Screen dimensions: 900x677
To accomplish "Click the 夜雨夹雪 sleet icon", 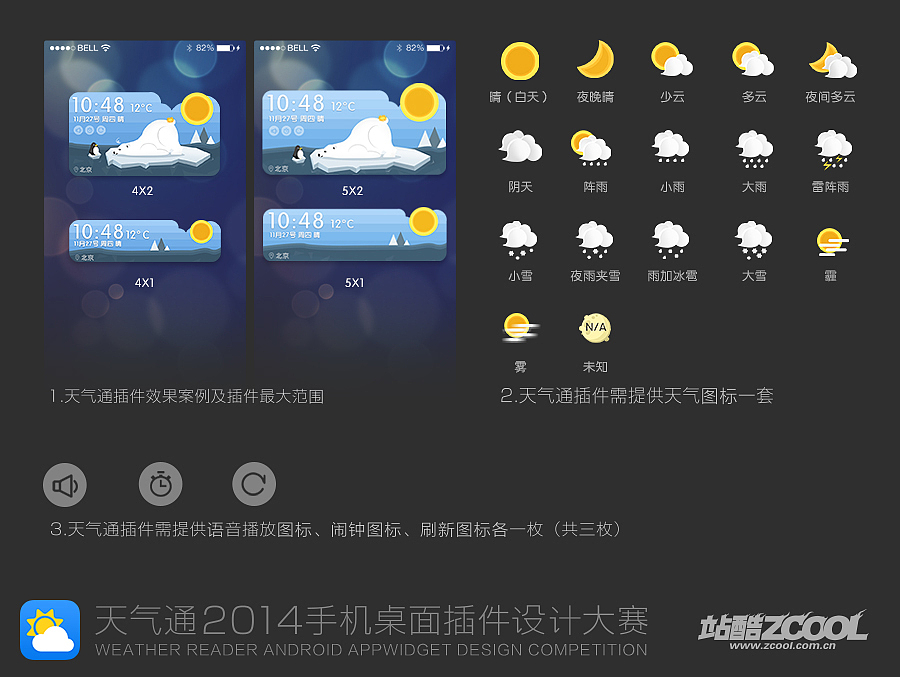I will (x=595, y=240).
